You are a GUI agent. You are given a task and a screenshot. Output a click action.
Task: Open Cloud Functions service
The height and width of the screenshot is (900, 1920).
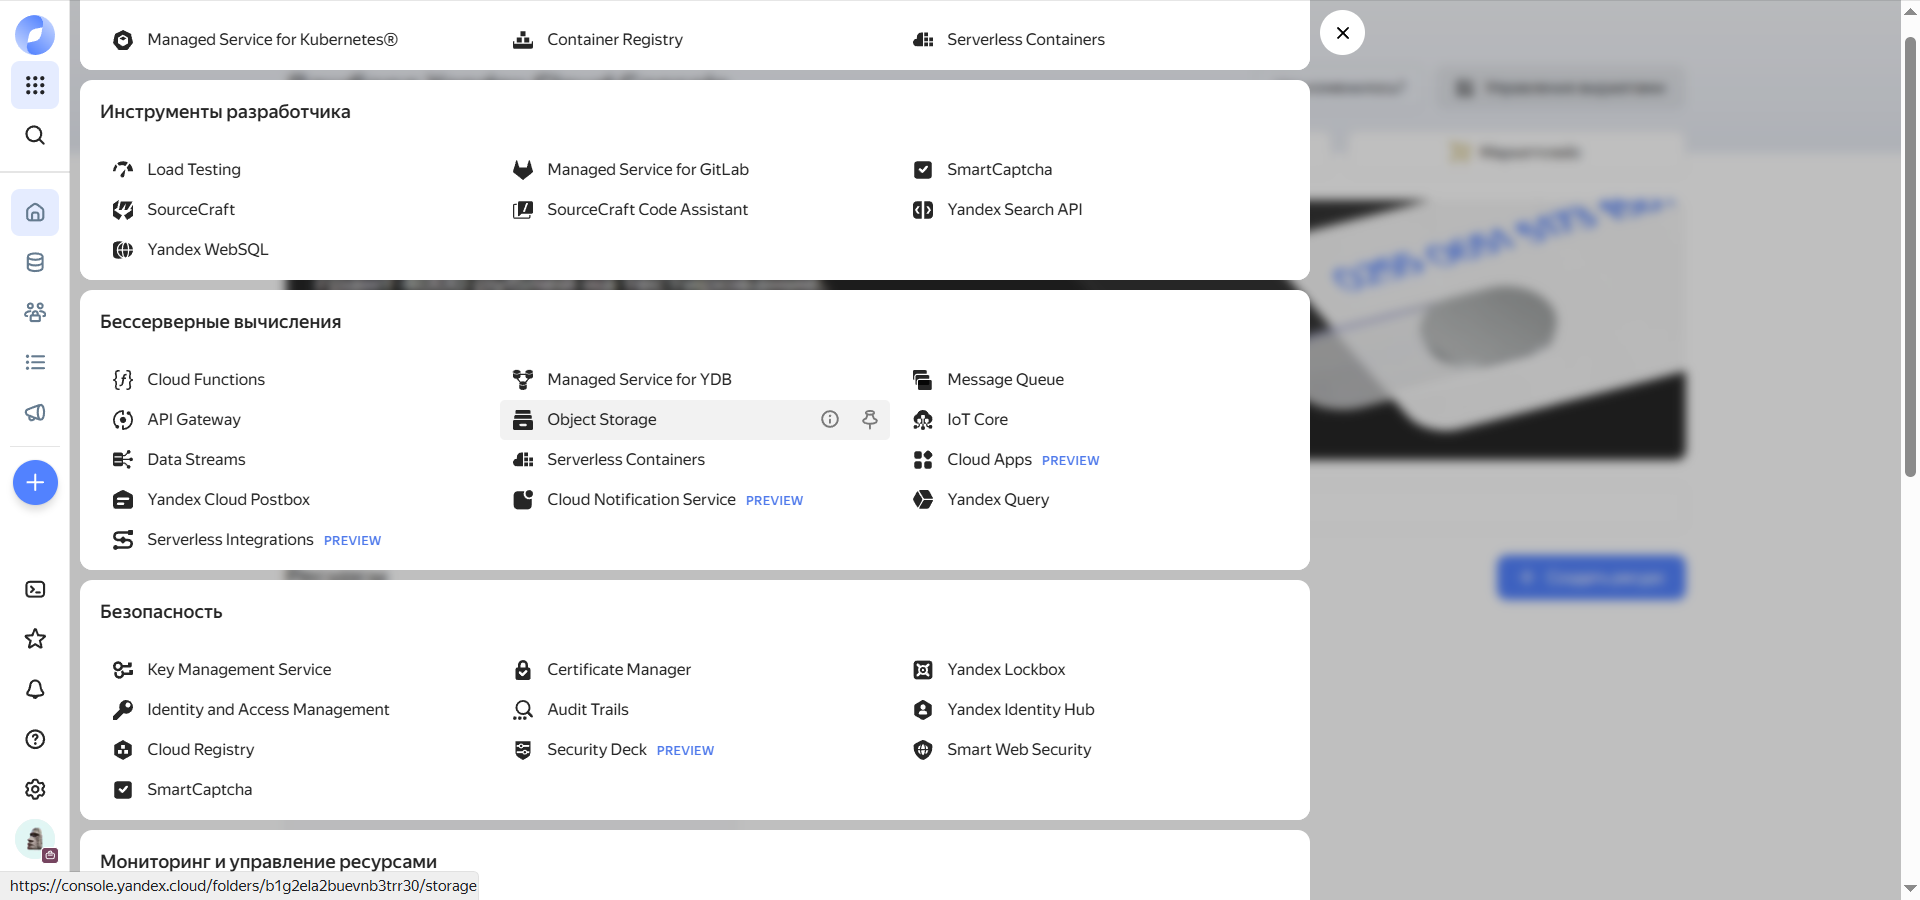coord(206,380)
